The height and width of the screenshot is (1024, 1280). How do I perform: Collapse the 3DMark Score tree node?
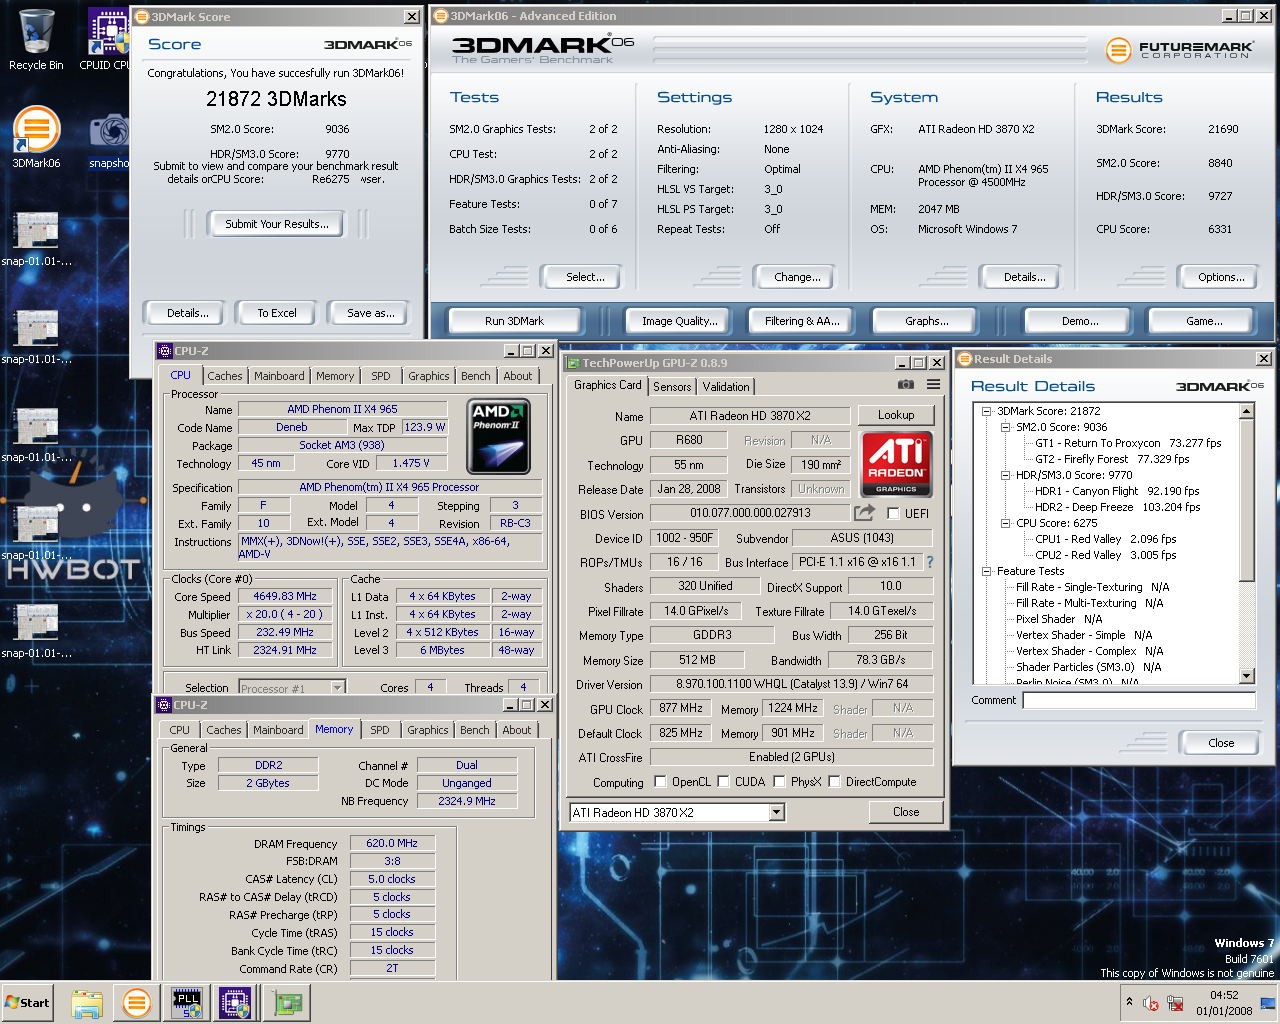[x=986, y=411]
